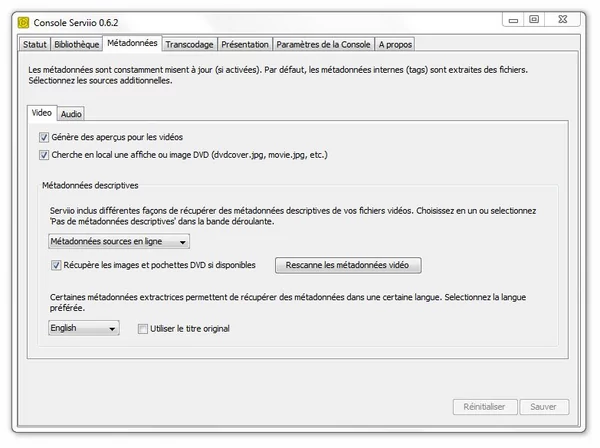Switch to the Audio sub-tab
Image resolution: width=600 pixels, height=448 pixels.
71,114
